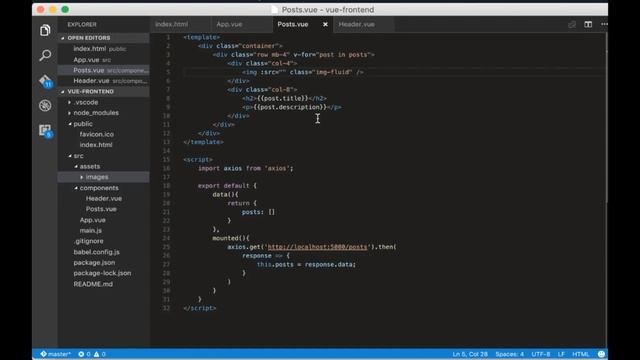The width and height of the screenshot is (640, 360).
Task: Open Posts.vue under components folder
Action: click(104, 209)
